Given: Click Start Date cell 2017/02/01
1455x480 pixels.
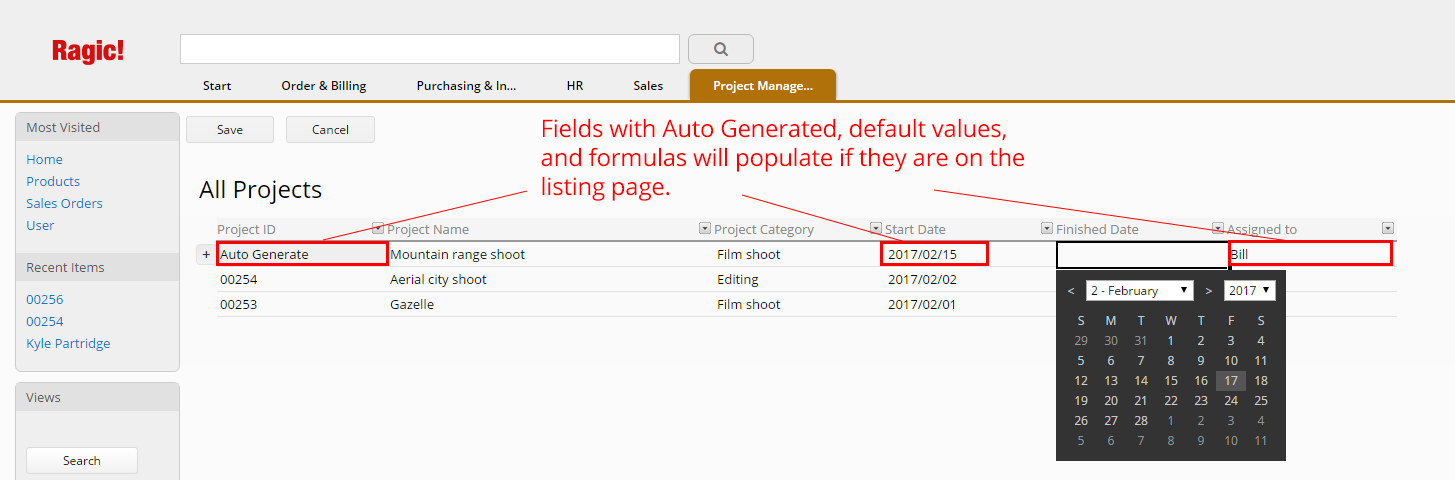Looking at the screenshot, I should point(922,304).
